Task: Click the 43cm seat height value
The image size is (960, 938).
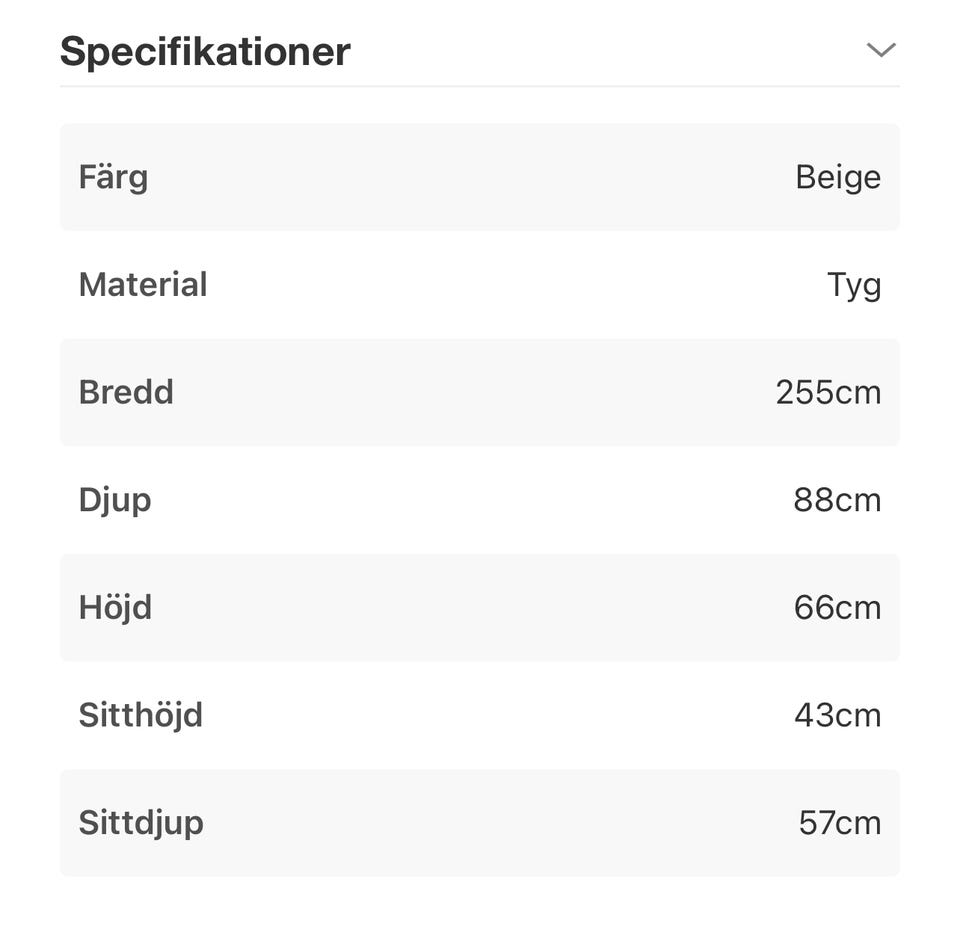Action: coord(837,715)
